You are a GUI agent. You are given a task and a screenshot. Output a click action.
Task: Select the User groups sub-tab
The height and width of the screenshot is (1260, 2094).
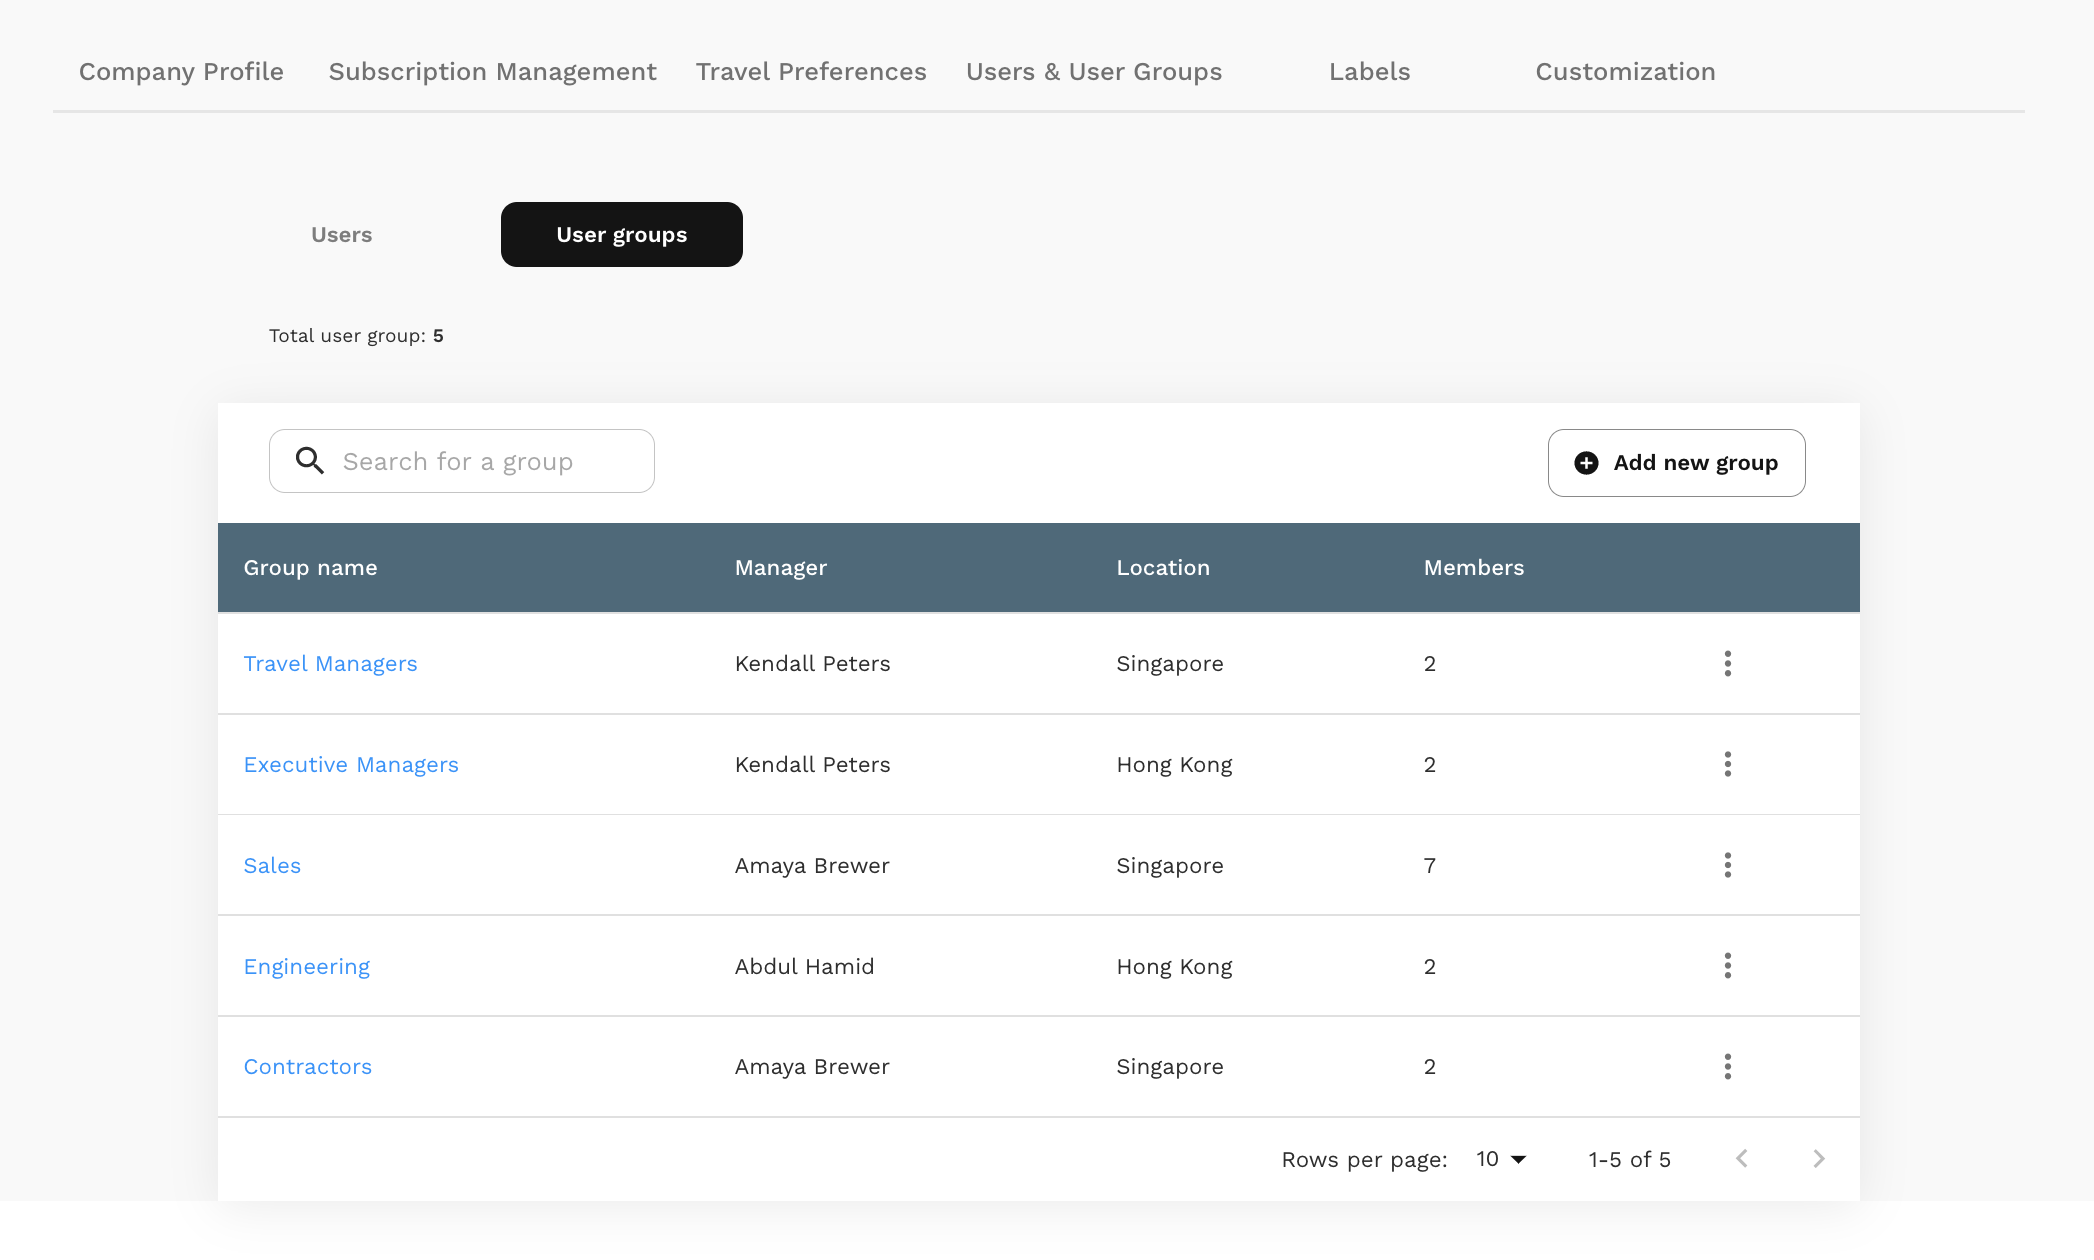(x=621, y=235)
